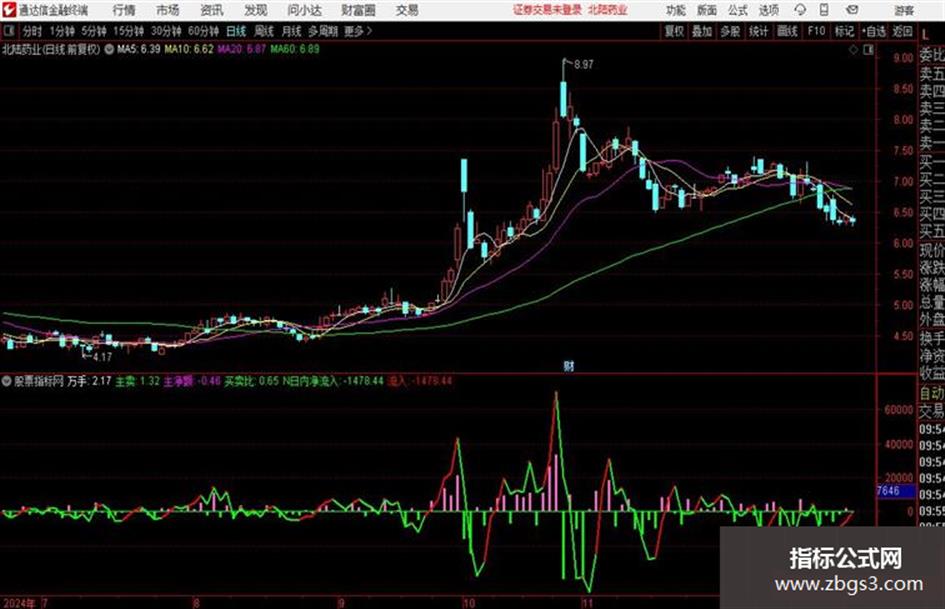Click the 财 marker below the candlestick chart
The width and height of the screenshot is (945, 609).
(568, 365)
